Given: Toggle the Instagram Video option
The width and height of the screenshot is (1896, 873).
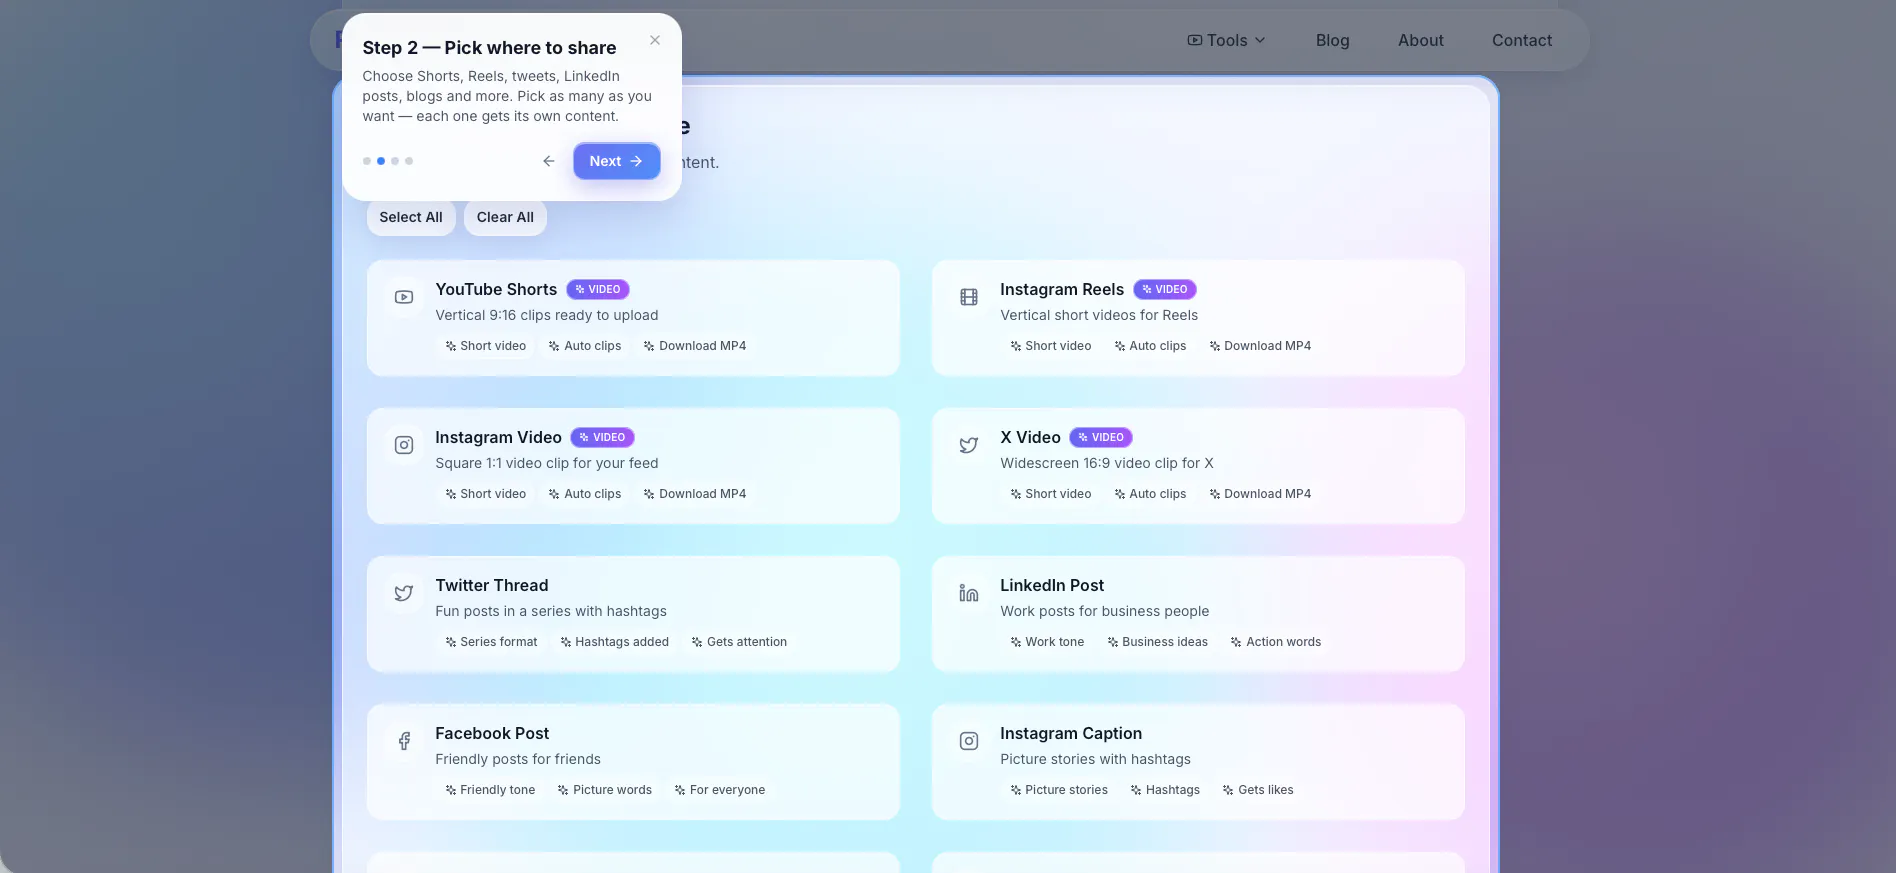Looking at the screenshot, I should pos(633,466).
